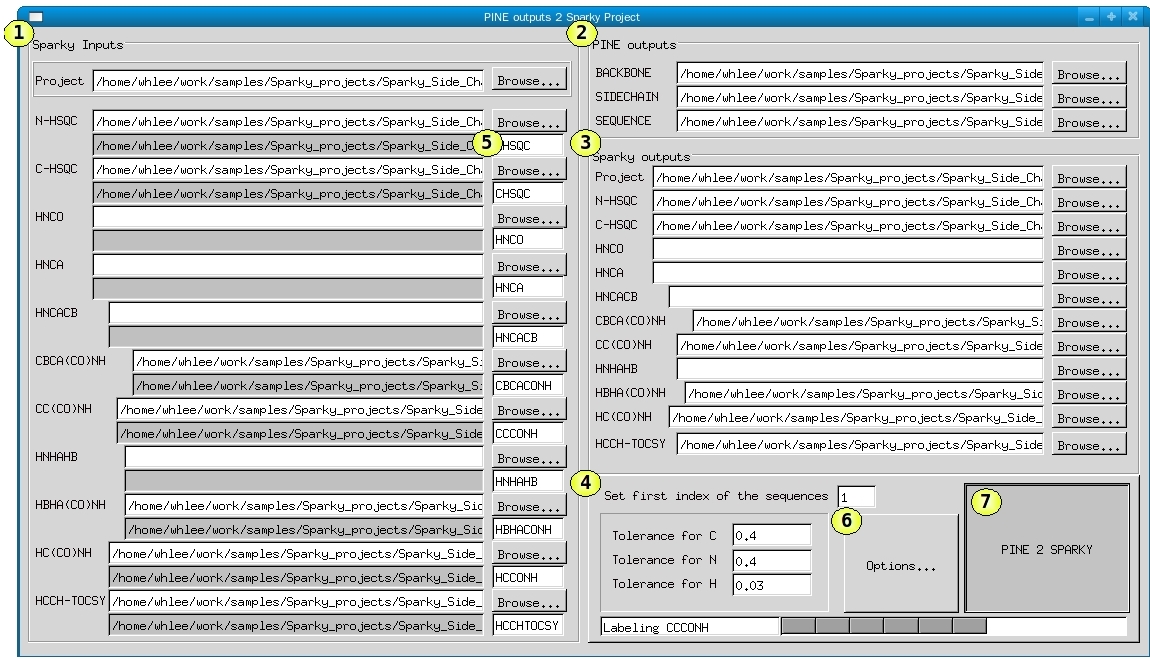Screen dimensions: 1150x659
Task: Run the PINE 2 SPARKY conversion
Action: coord(1047,549)
